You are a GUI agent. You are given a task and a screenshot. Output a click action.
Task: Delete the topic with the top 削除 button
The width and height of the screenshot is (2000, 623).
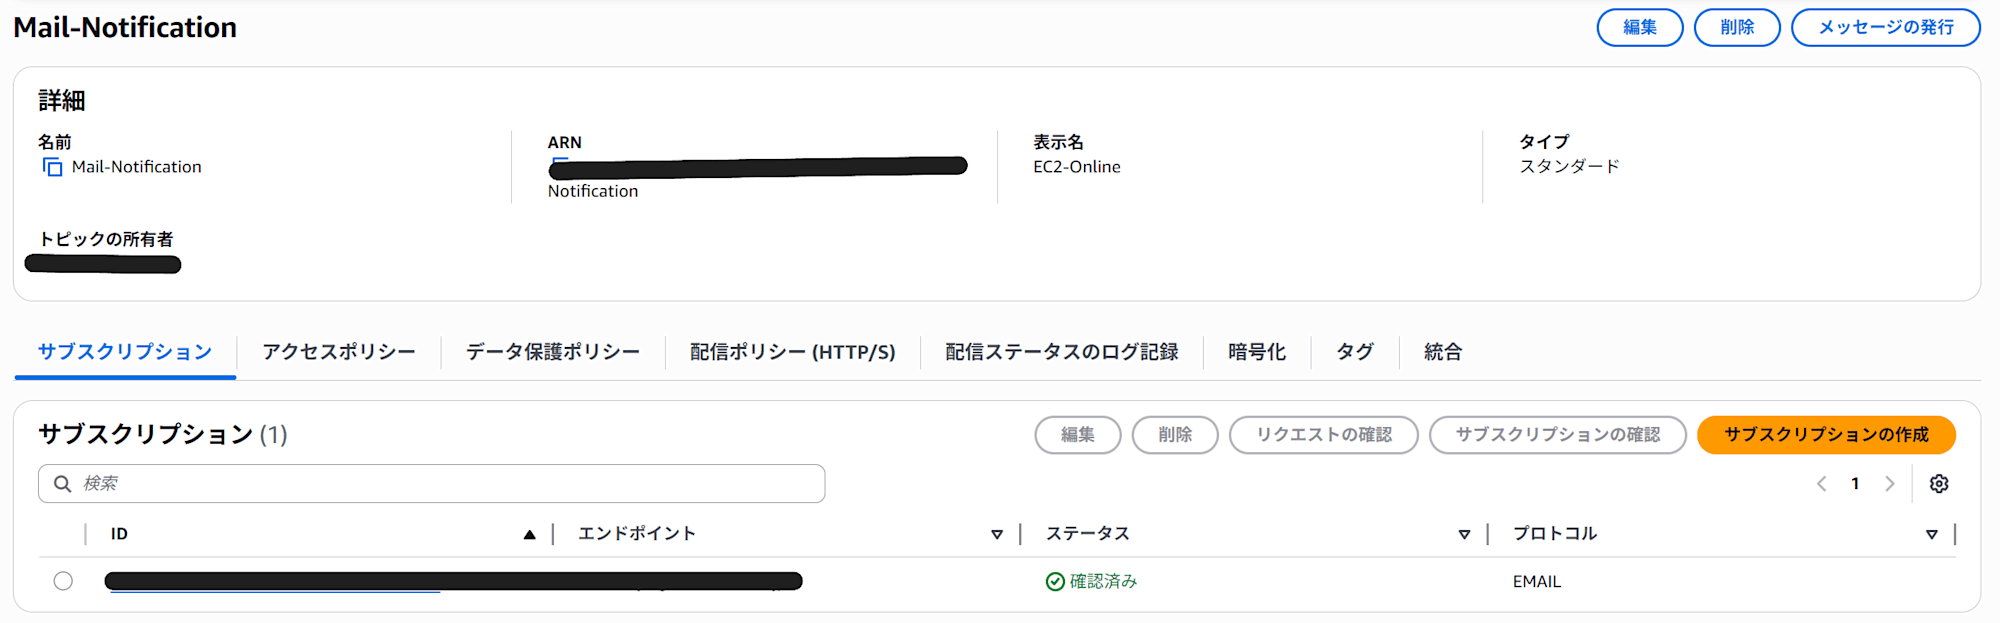point(1737,28)
